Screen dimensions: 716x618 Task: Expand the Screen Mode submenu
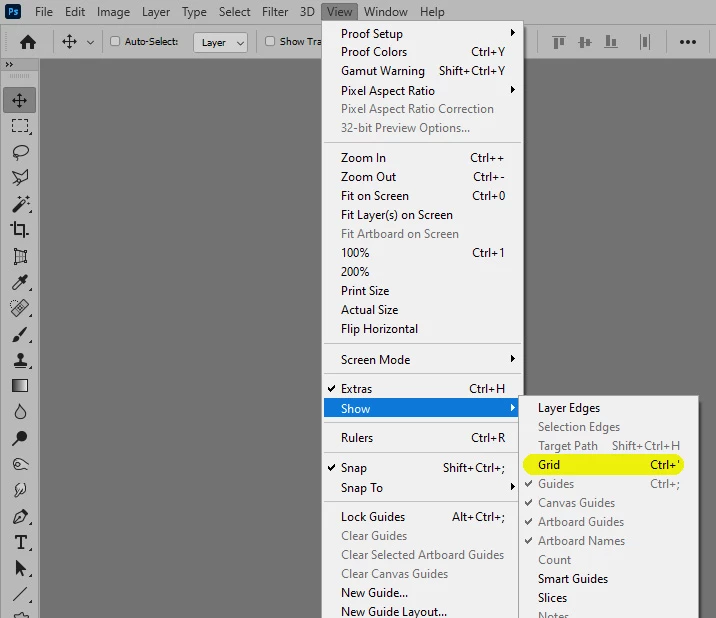[x=423, y=359]
